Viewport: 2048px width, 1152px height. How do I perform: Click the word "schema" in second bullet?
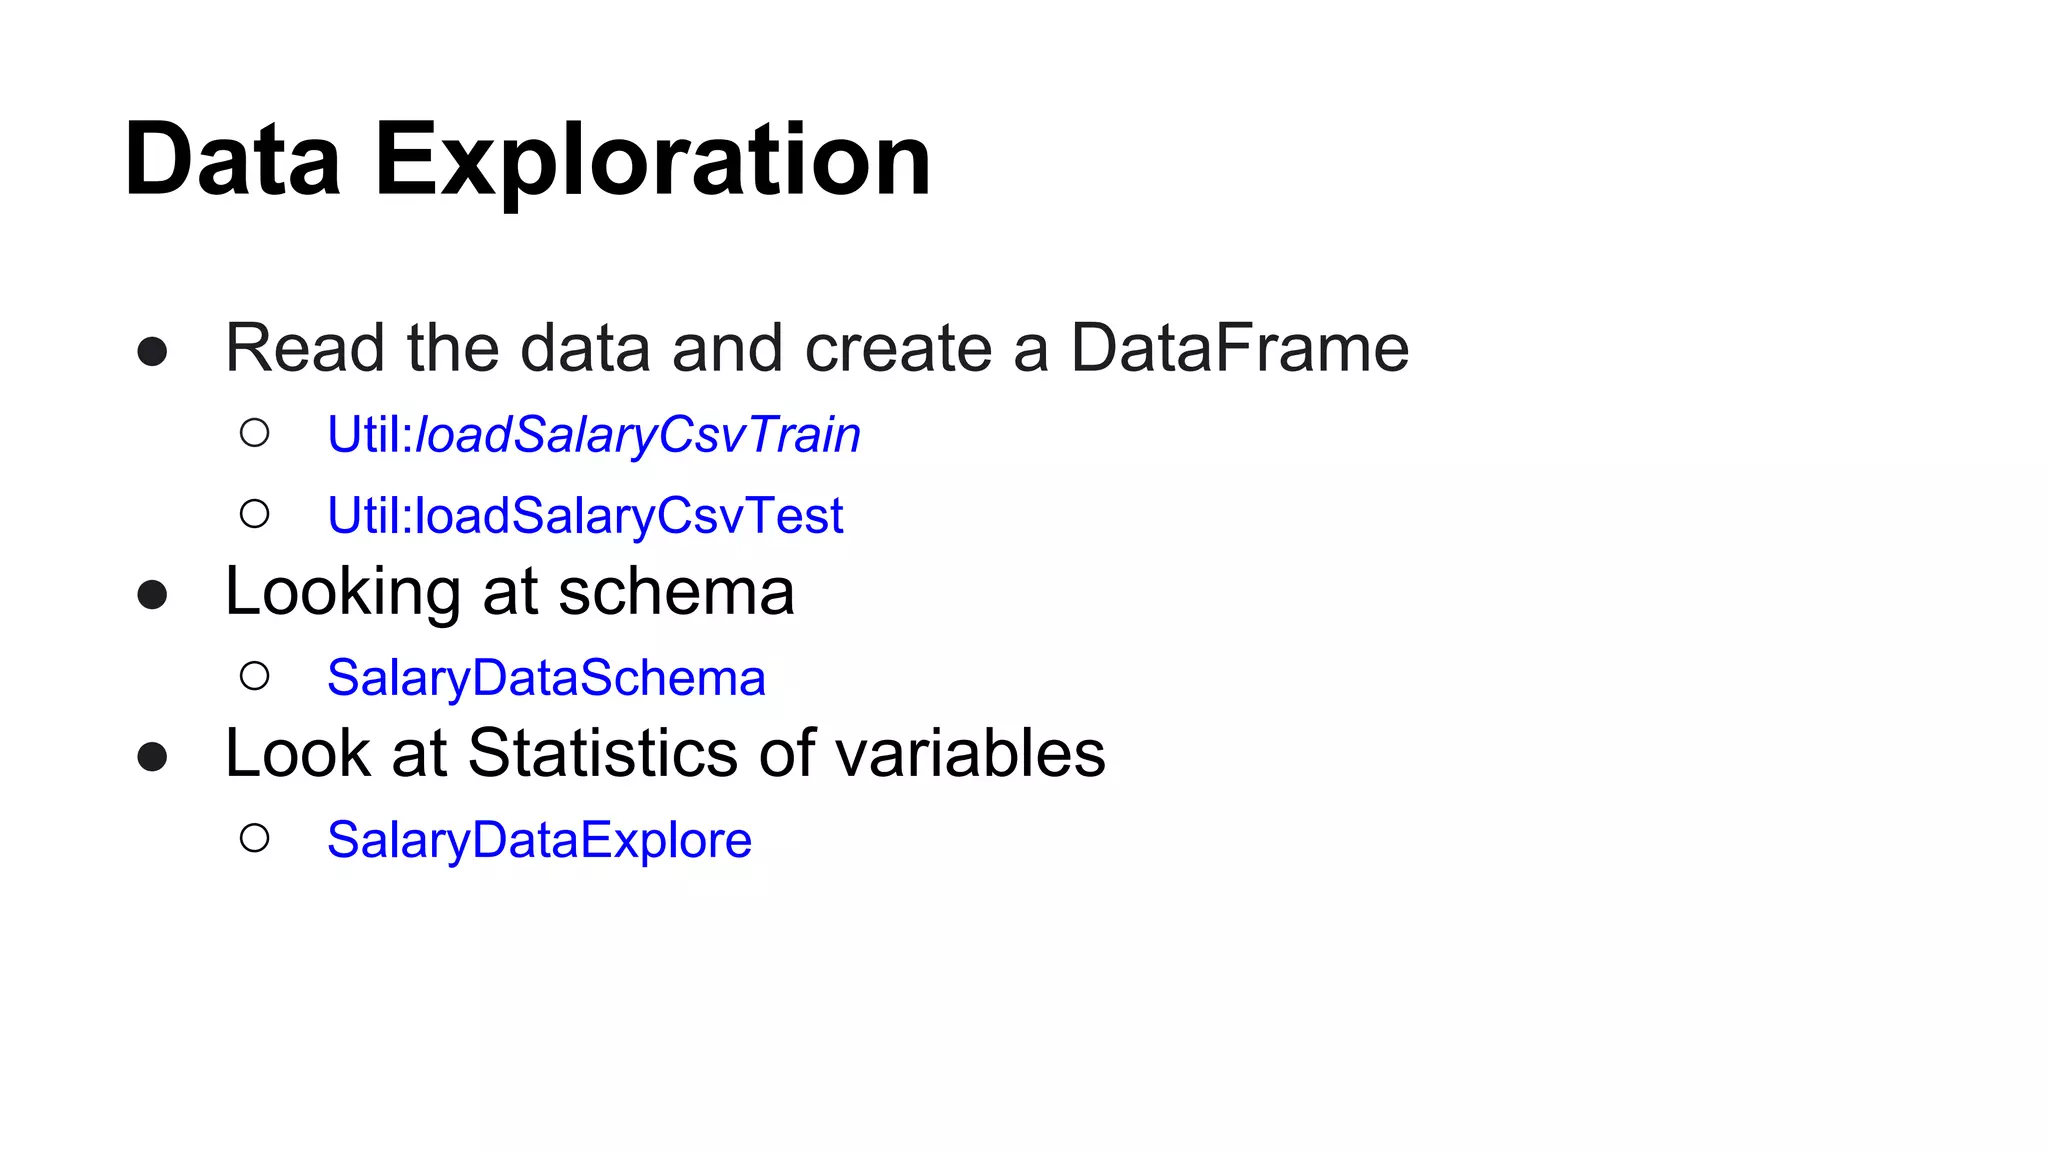click(x=676, y=591)
